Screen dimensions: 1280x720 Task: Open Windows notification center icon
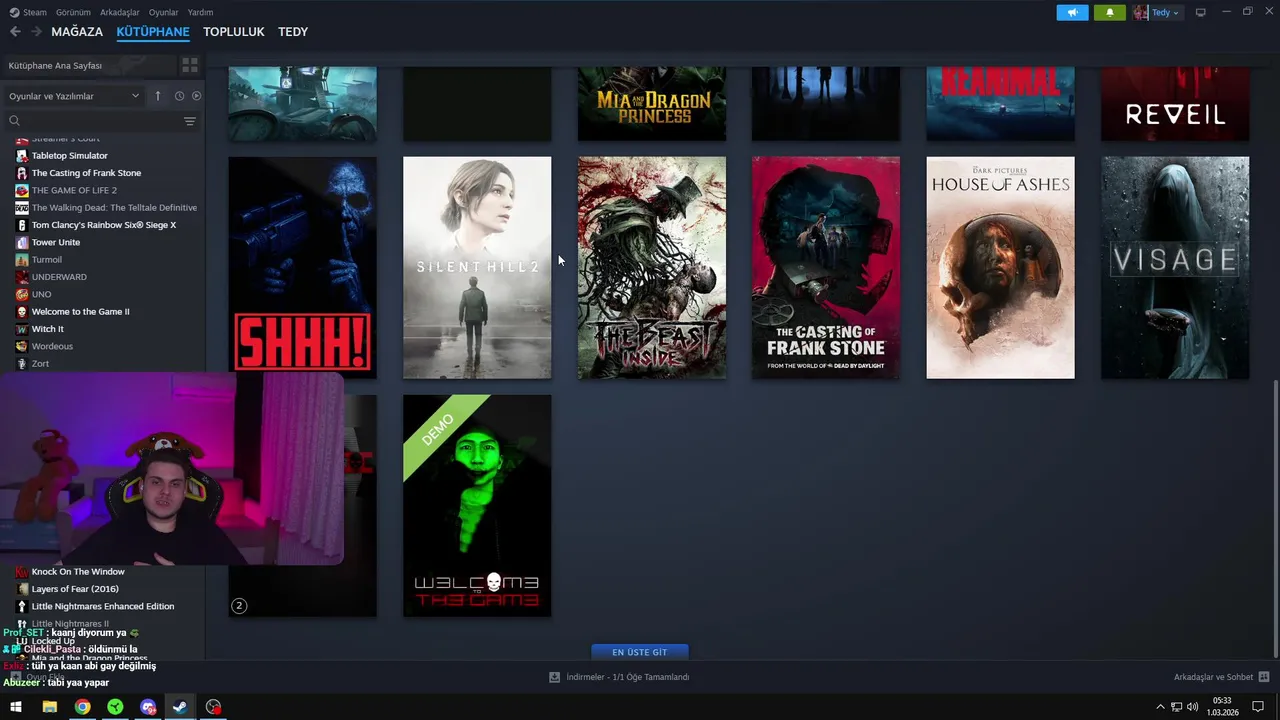pyautogui.click(x=1258, y=707)
